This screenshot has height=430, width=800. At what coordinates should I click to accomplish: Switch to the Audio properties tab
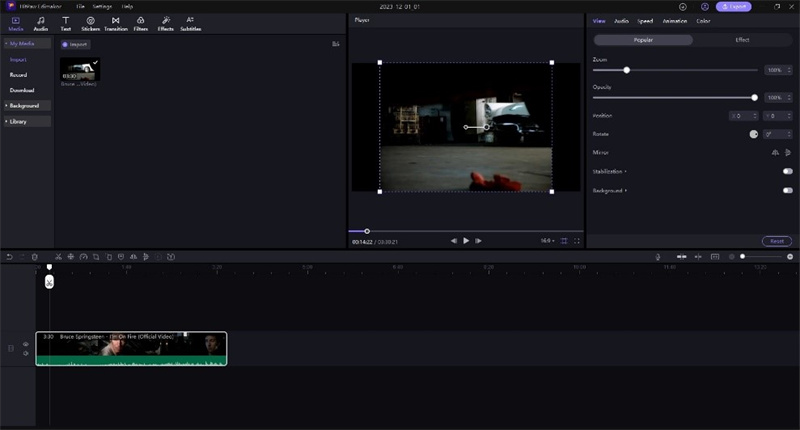click(621, 21)
